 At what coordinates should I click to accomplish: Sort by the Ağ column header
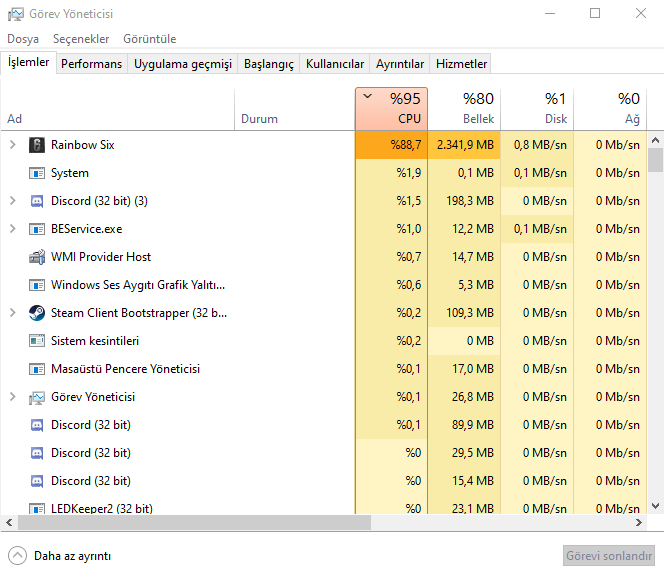[610, 109]
